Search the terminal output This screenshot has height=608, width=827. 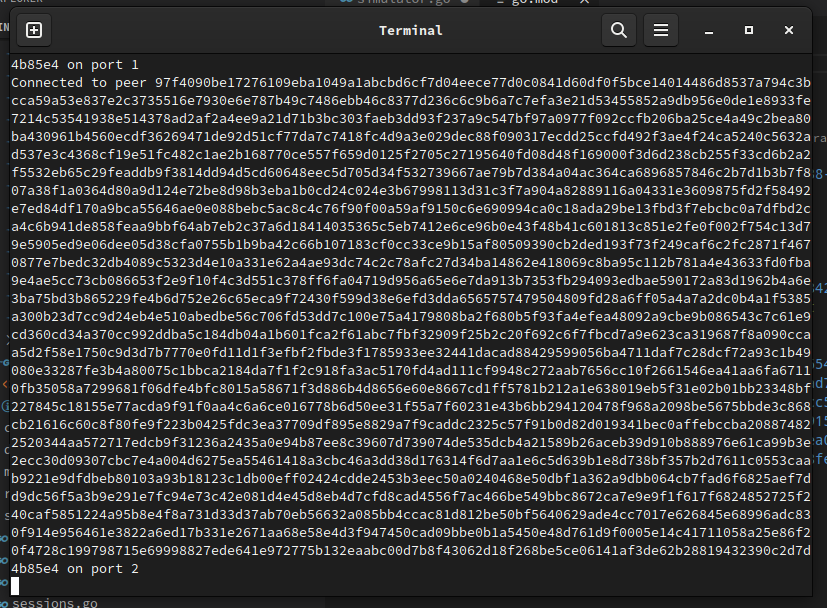(x=619, y=30)
